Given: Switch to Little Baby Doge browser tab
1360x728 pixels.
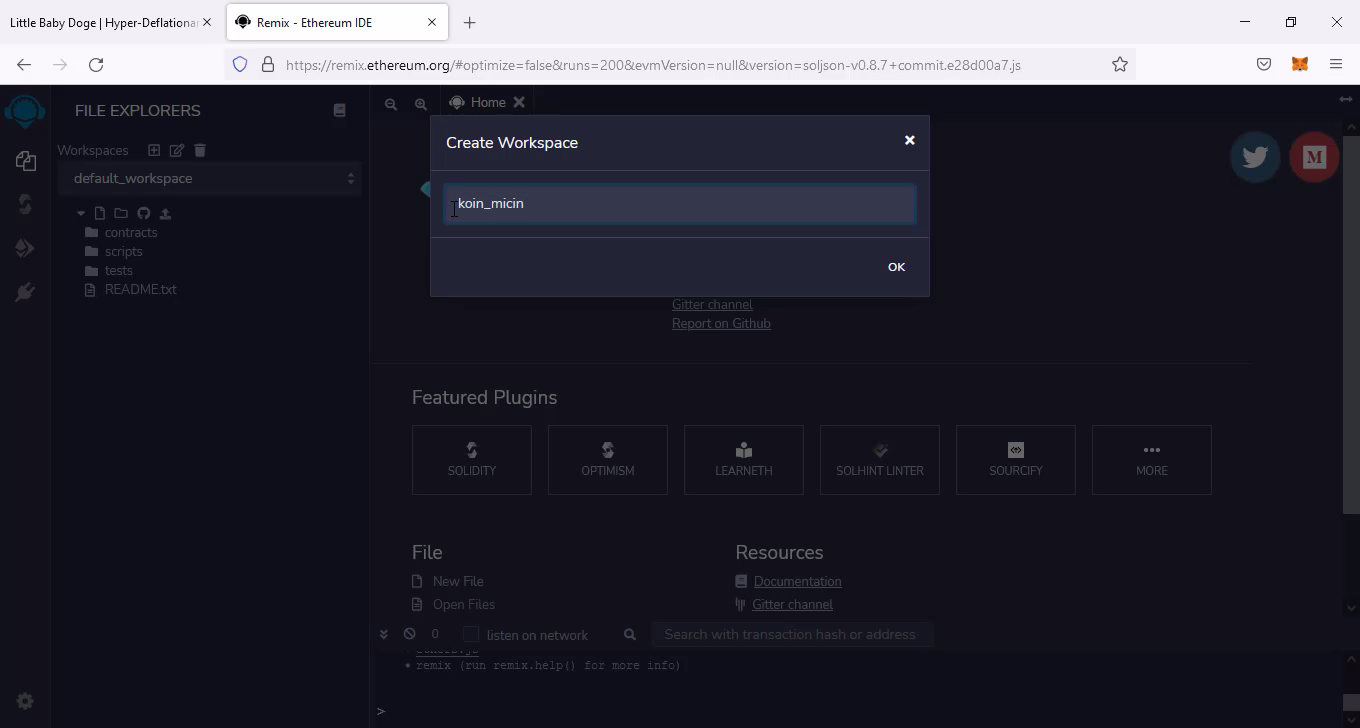Looking at the screenshot, I should 103,22.
